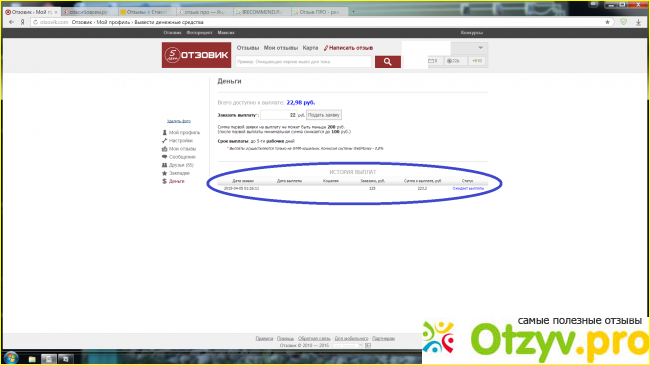Screen dimensions: 650x365
Task: Open 'Настройки' sidebar link
Action: [181, 141]
